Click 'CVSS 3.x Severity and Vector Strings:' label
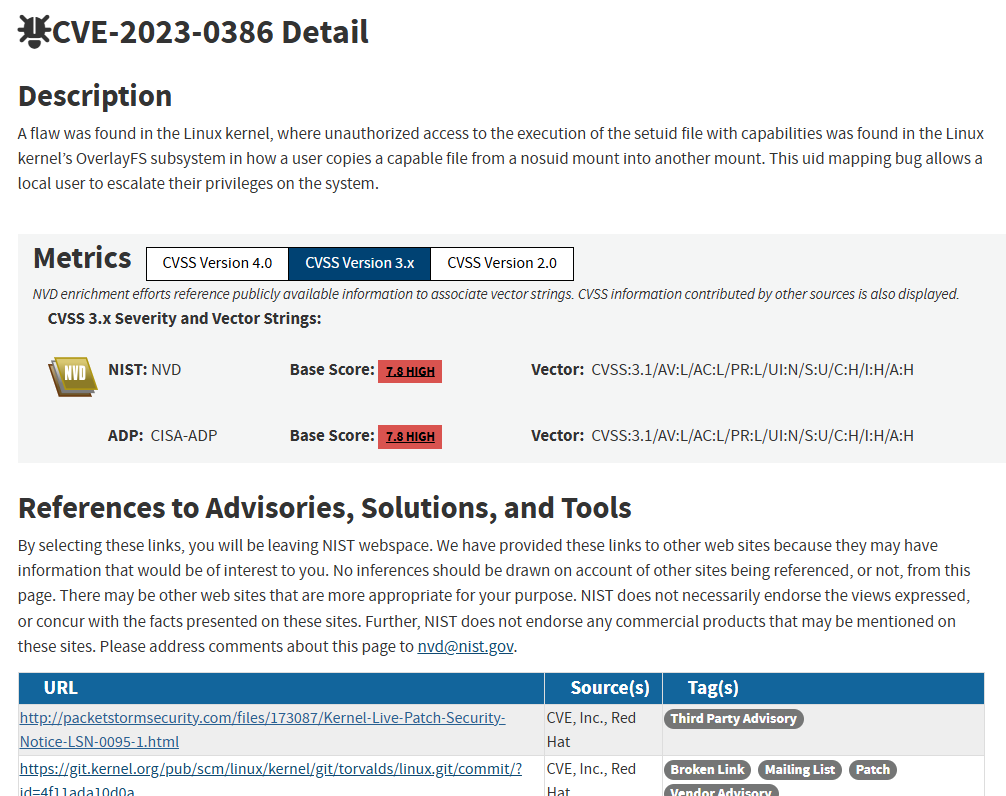 click(184, 319)
